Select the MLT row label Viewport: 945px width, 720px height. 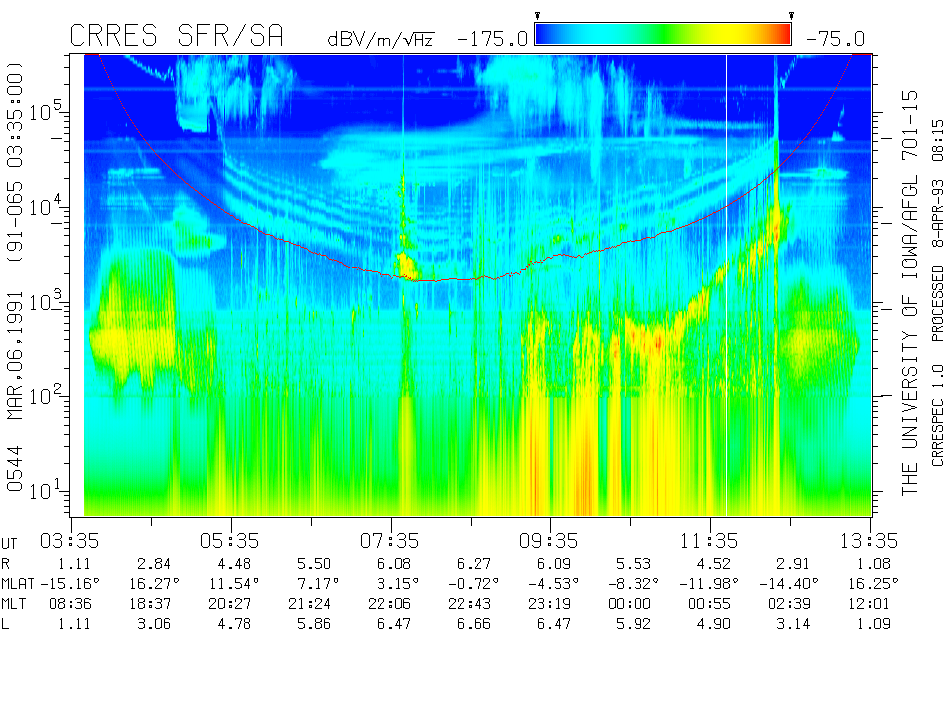click(x=14, y=603)
